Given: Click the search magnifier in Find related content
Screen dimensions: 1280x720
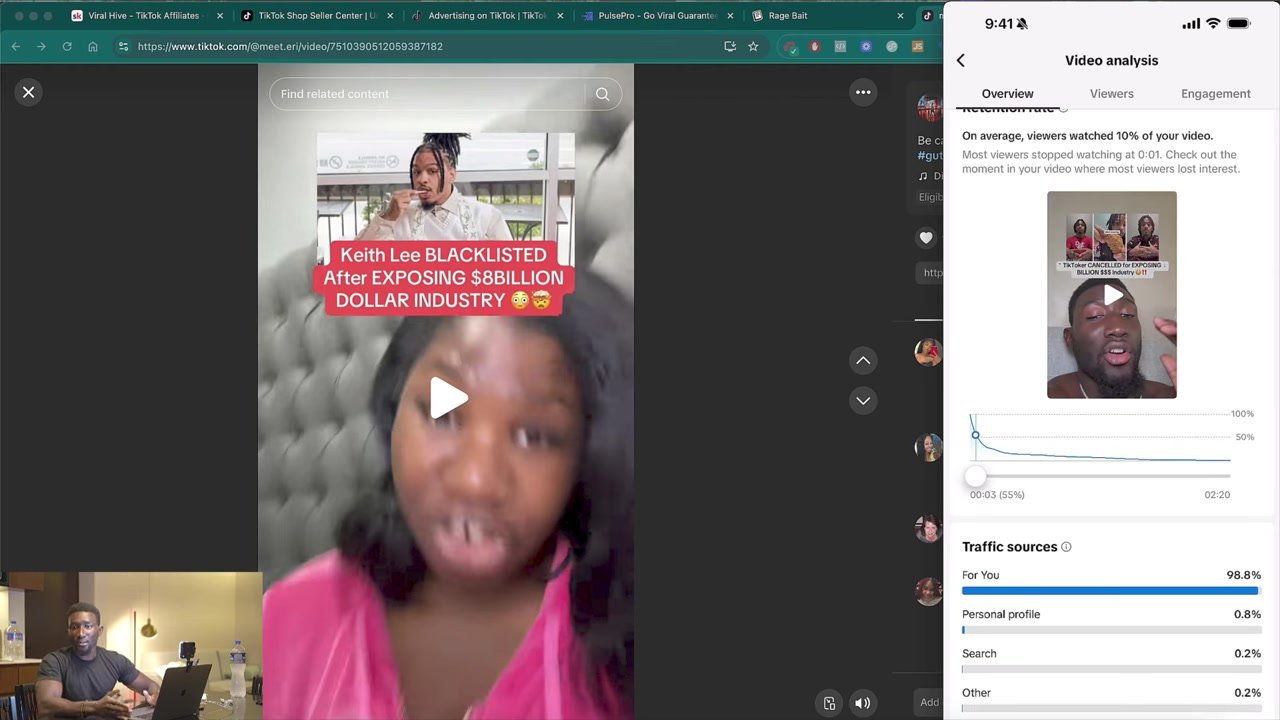Looking at the screenshot, I should point(602,94).
